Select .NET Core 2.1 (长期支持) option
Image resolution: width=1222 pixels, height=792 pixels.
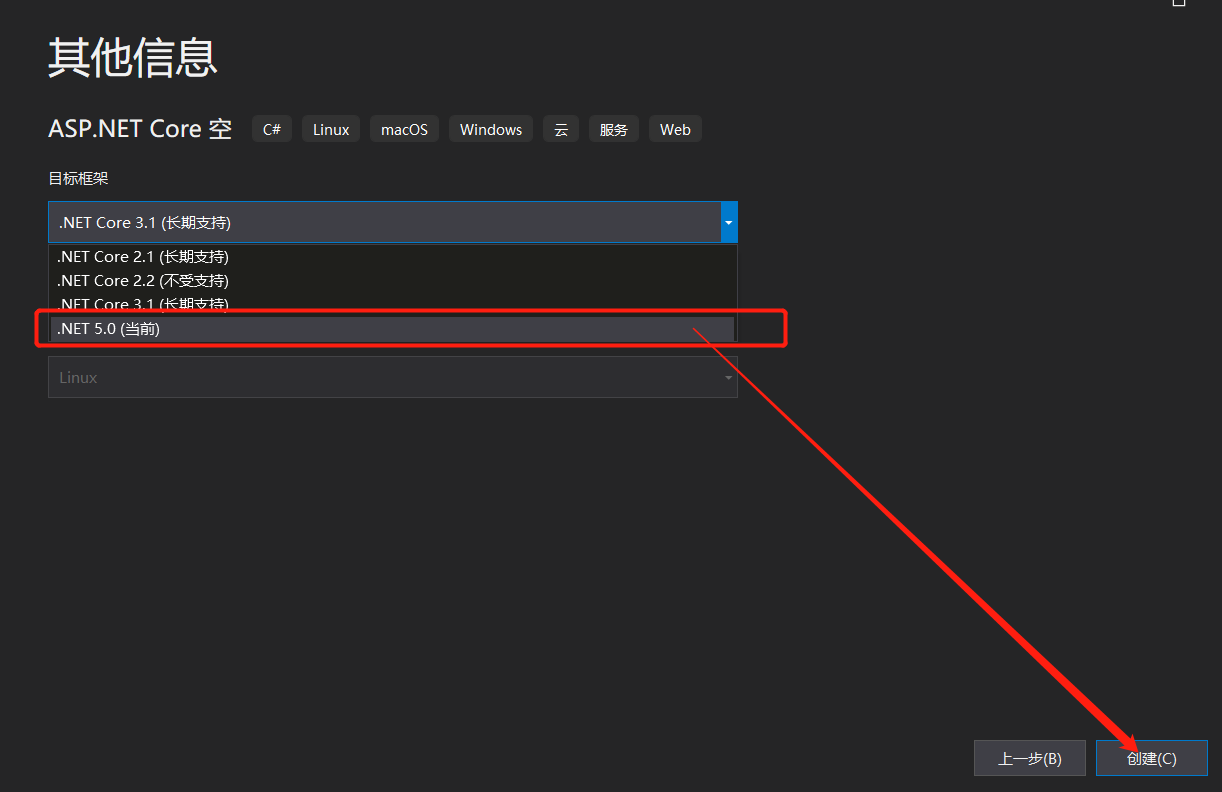coord(393,257)
